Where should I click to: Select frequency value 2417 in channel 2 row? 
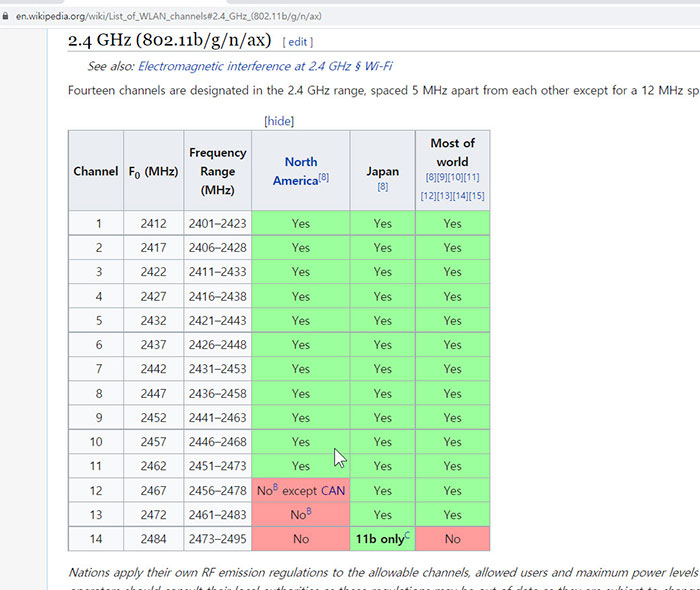pos(153,247)
